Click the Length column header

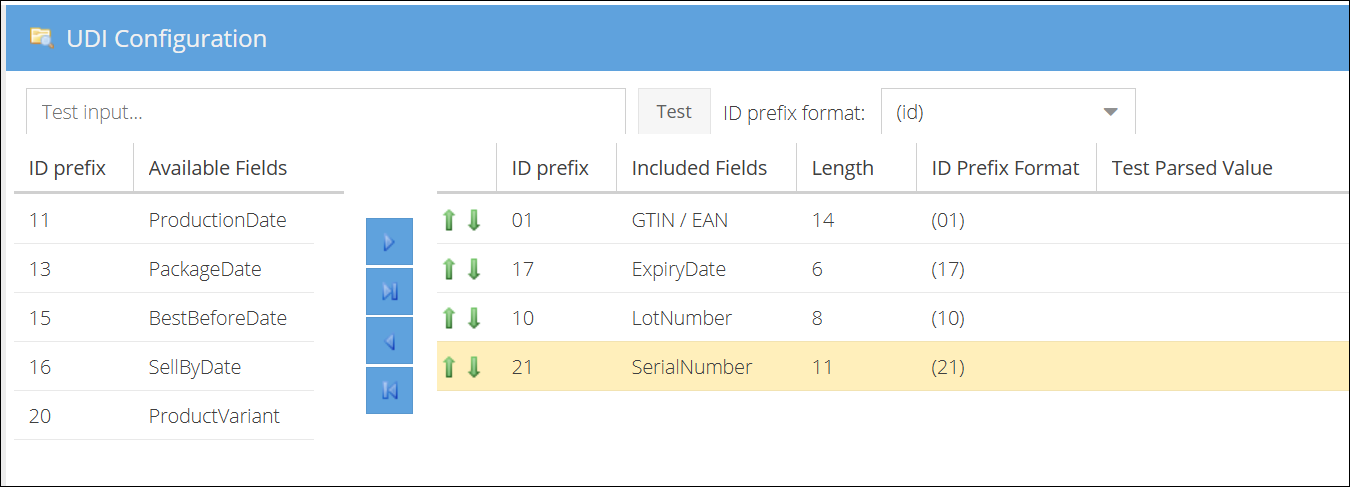[843, 168]
